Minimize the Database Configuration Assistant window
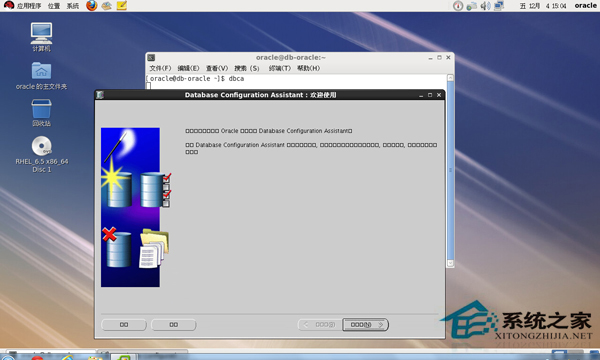This screenshot has height=360, width=600. pos(421,95)
